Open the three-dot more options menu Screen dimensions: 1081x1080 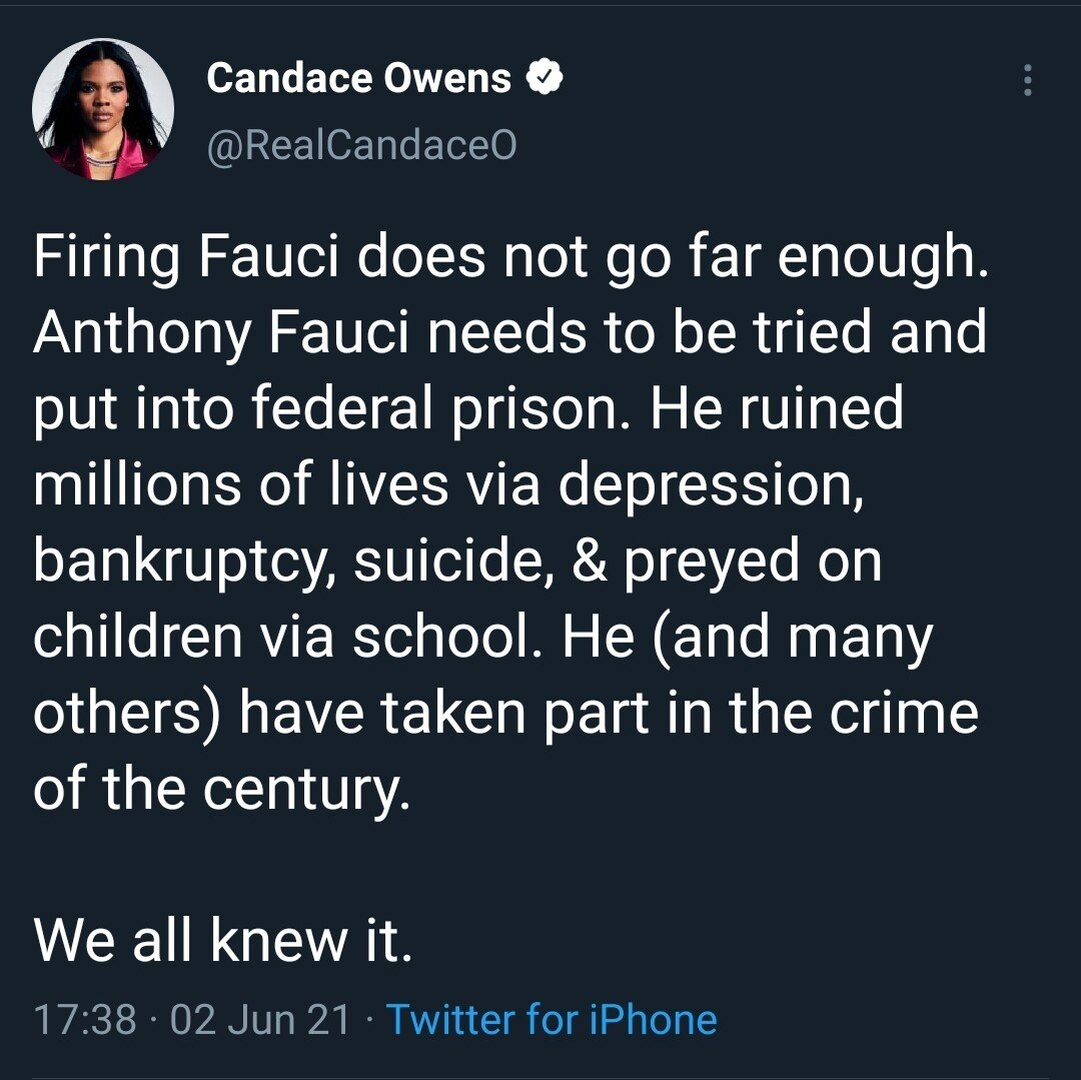coord(1027,80)
